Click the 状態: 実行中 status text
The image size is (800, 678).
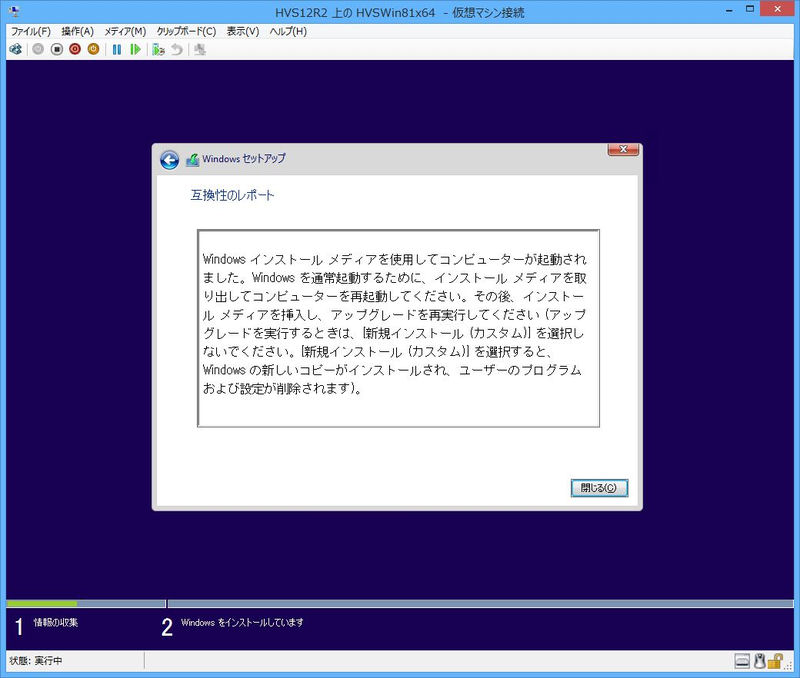coord(36,661)
